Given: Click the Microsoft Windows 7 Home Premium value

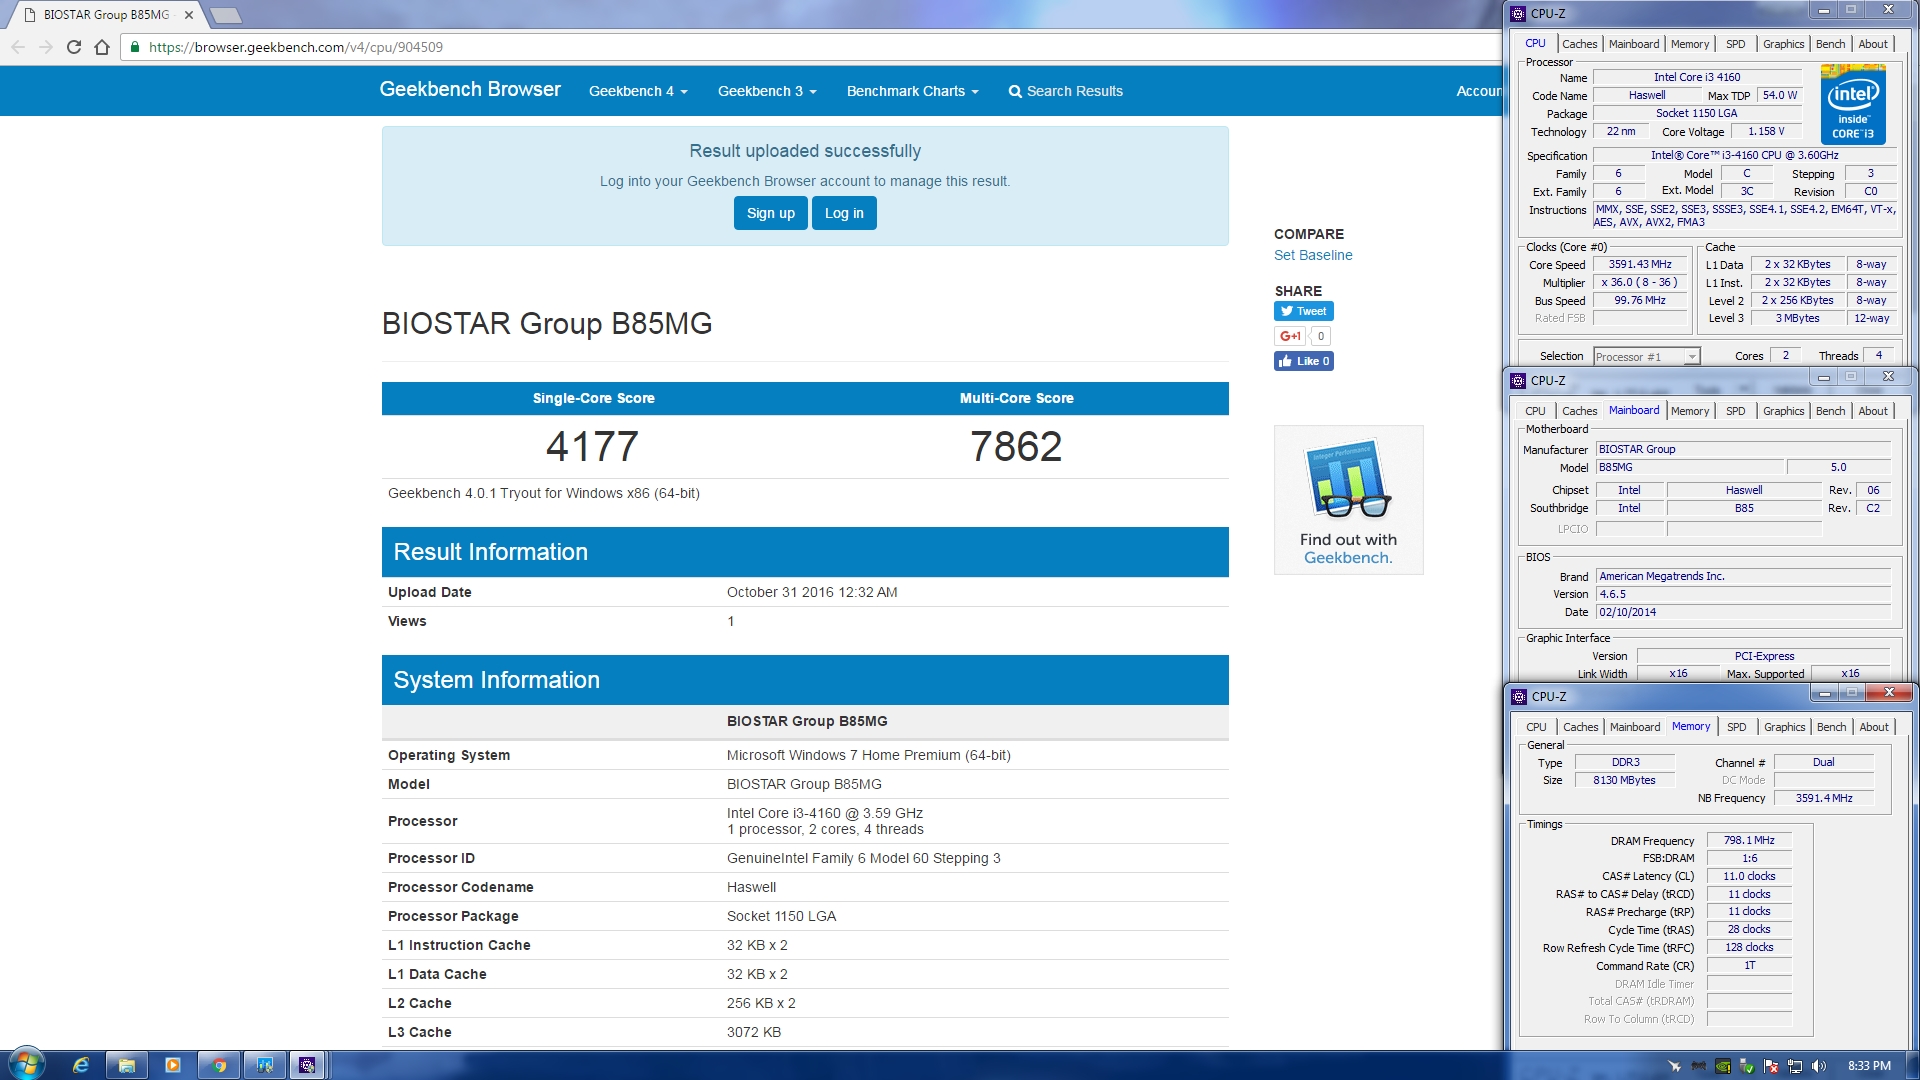Looking at the screenshot, I should 868,755.
